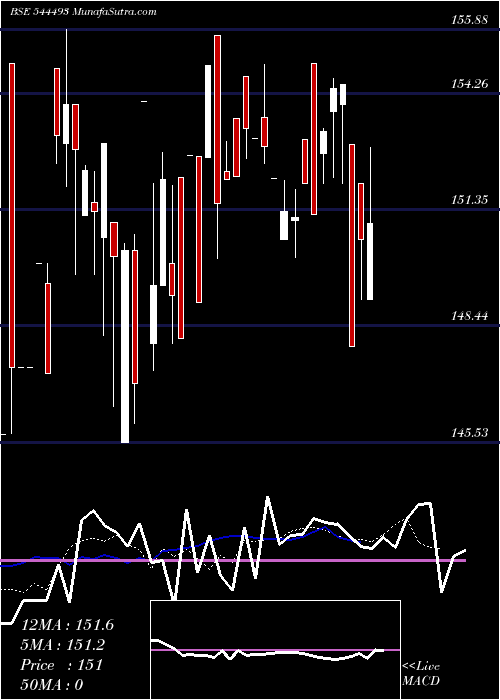Click the BSE 544493 MunafaSutra.com chart title
The height and width of the screenshot is (700, 500).
[x=83, y=12]
